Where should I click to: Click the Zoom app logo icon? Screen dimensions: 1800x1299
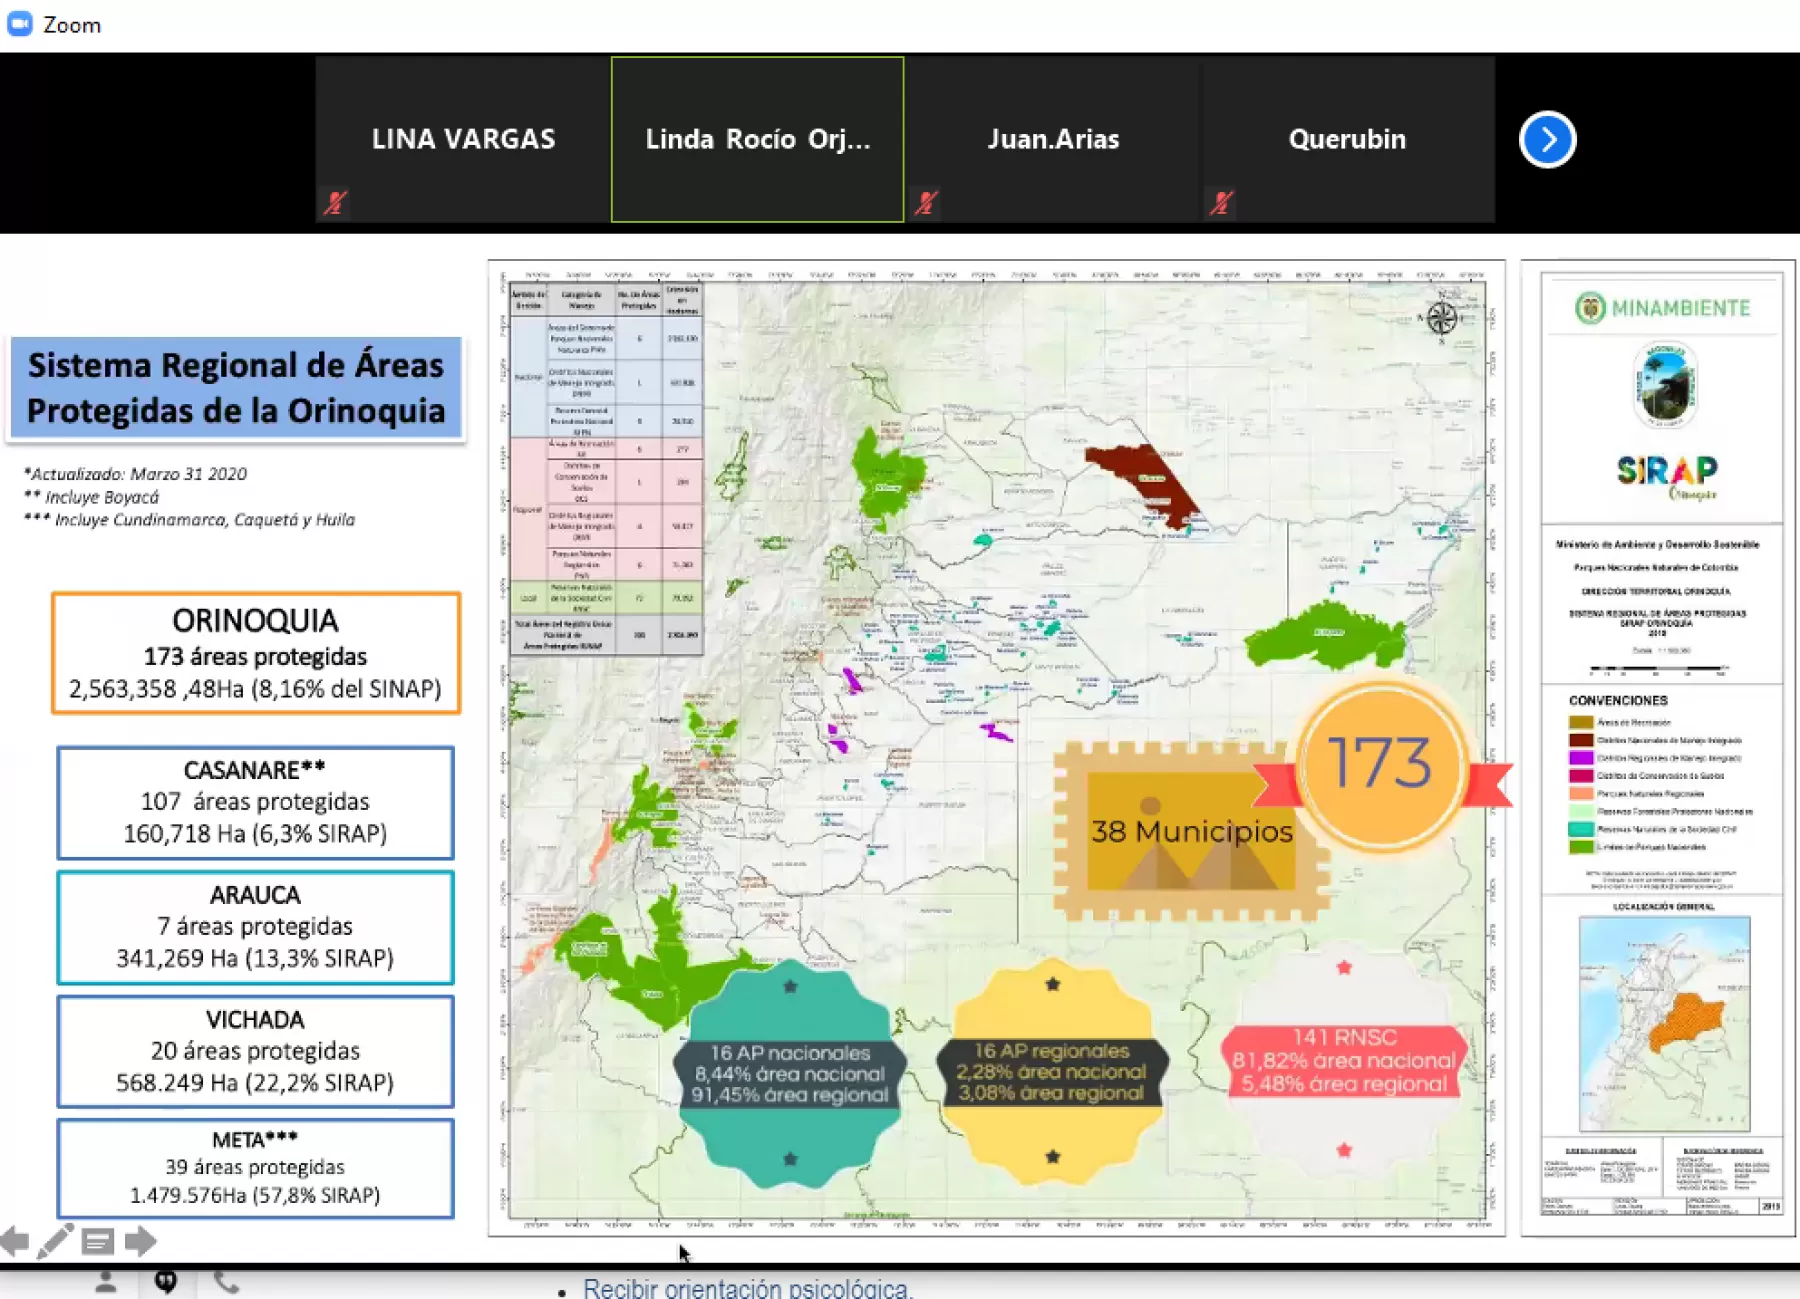(19, 24)
